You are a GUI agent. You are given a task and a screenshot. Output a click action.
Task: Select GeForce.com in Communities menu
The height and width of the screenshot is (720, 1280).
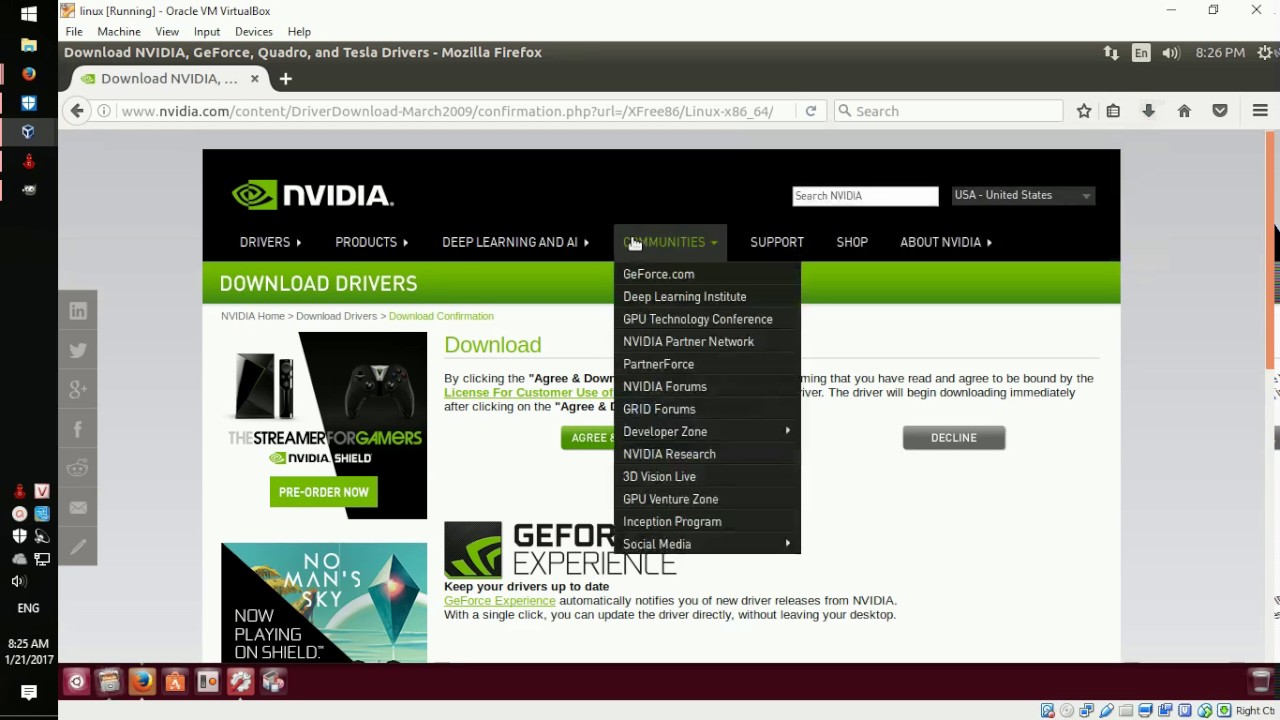[x=658, y=274]
